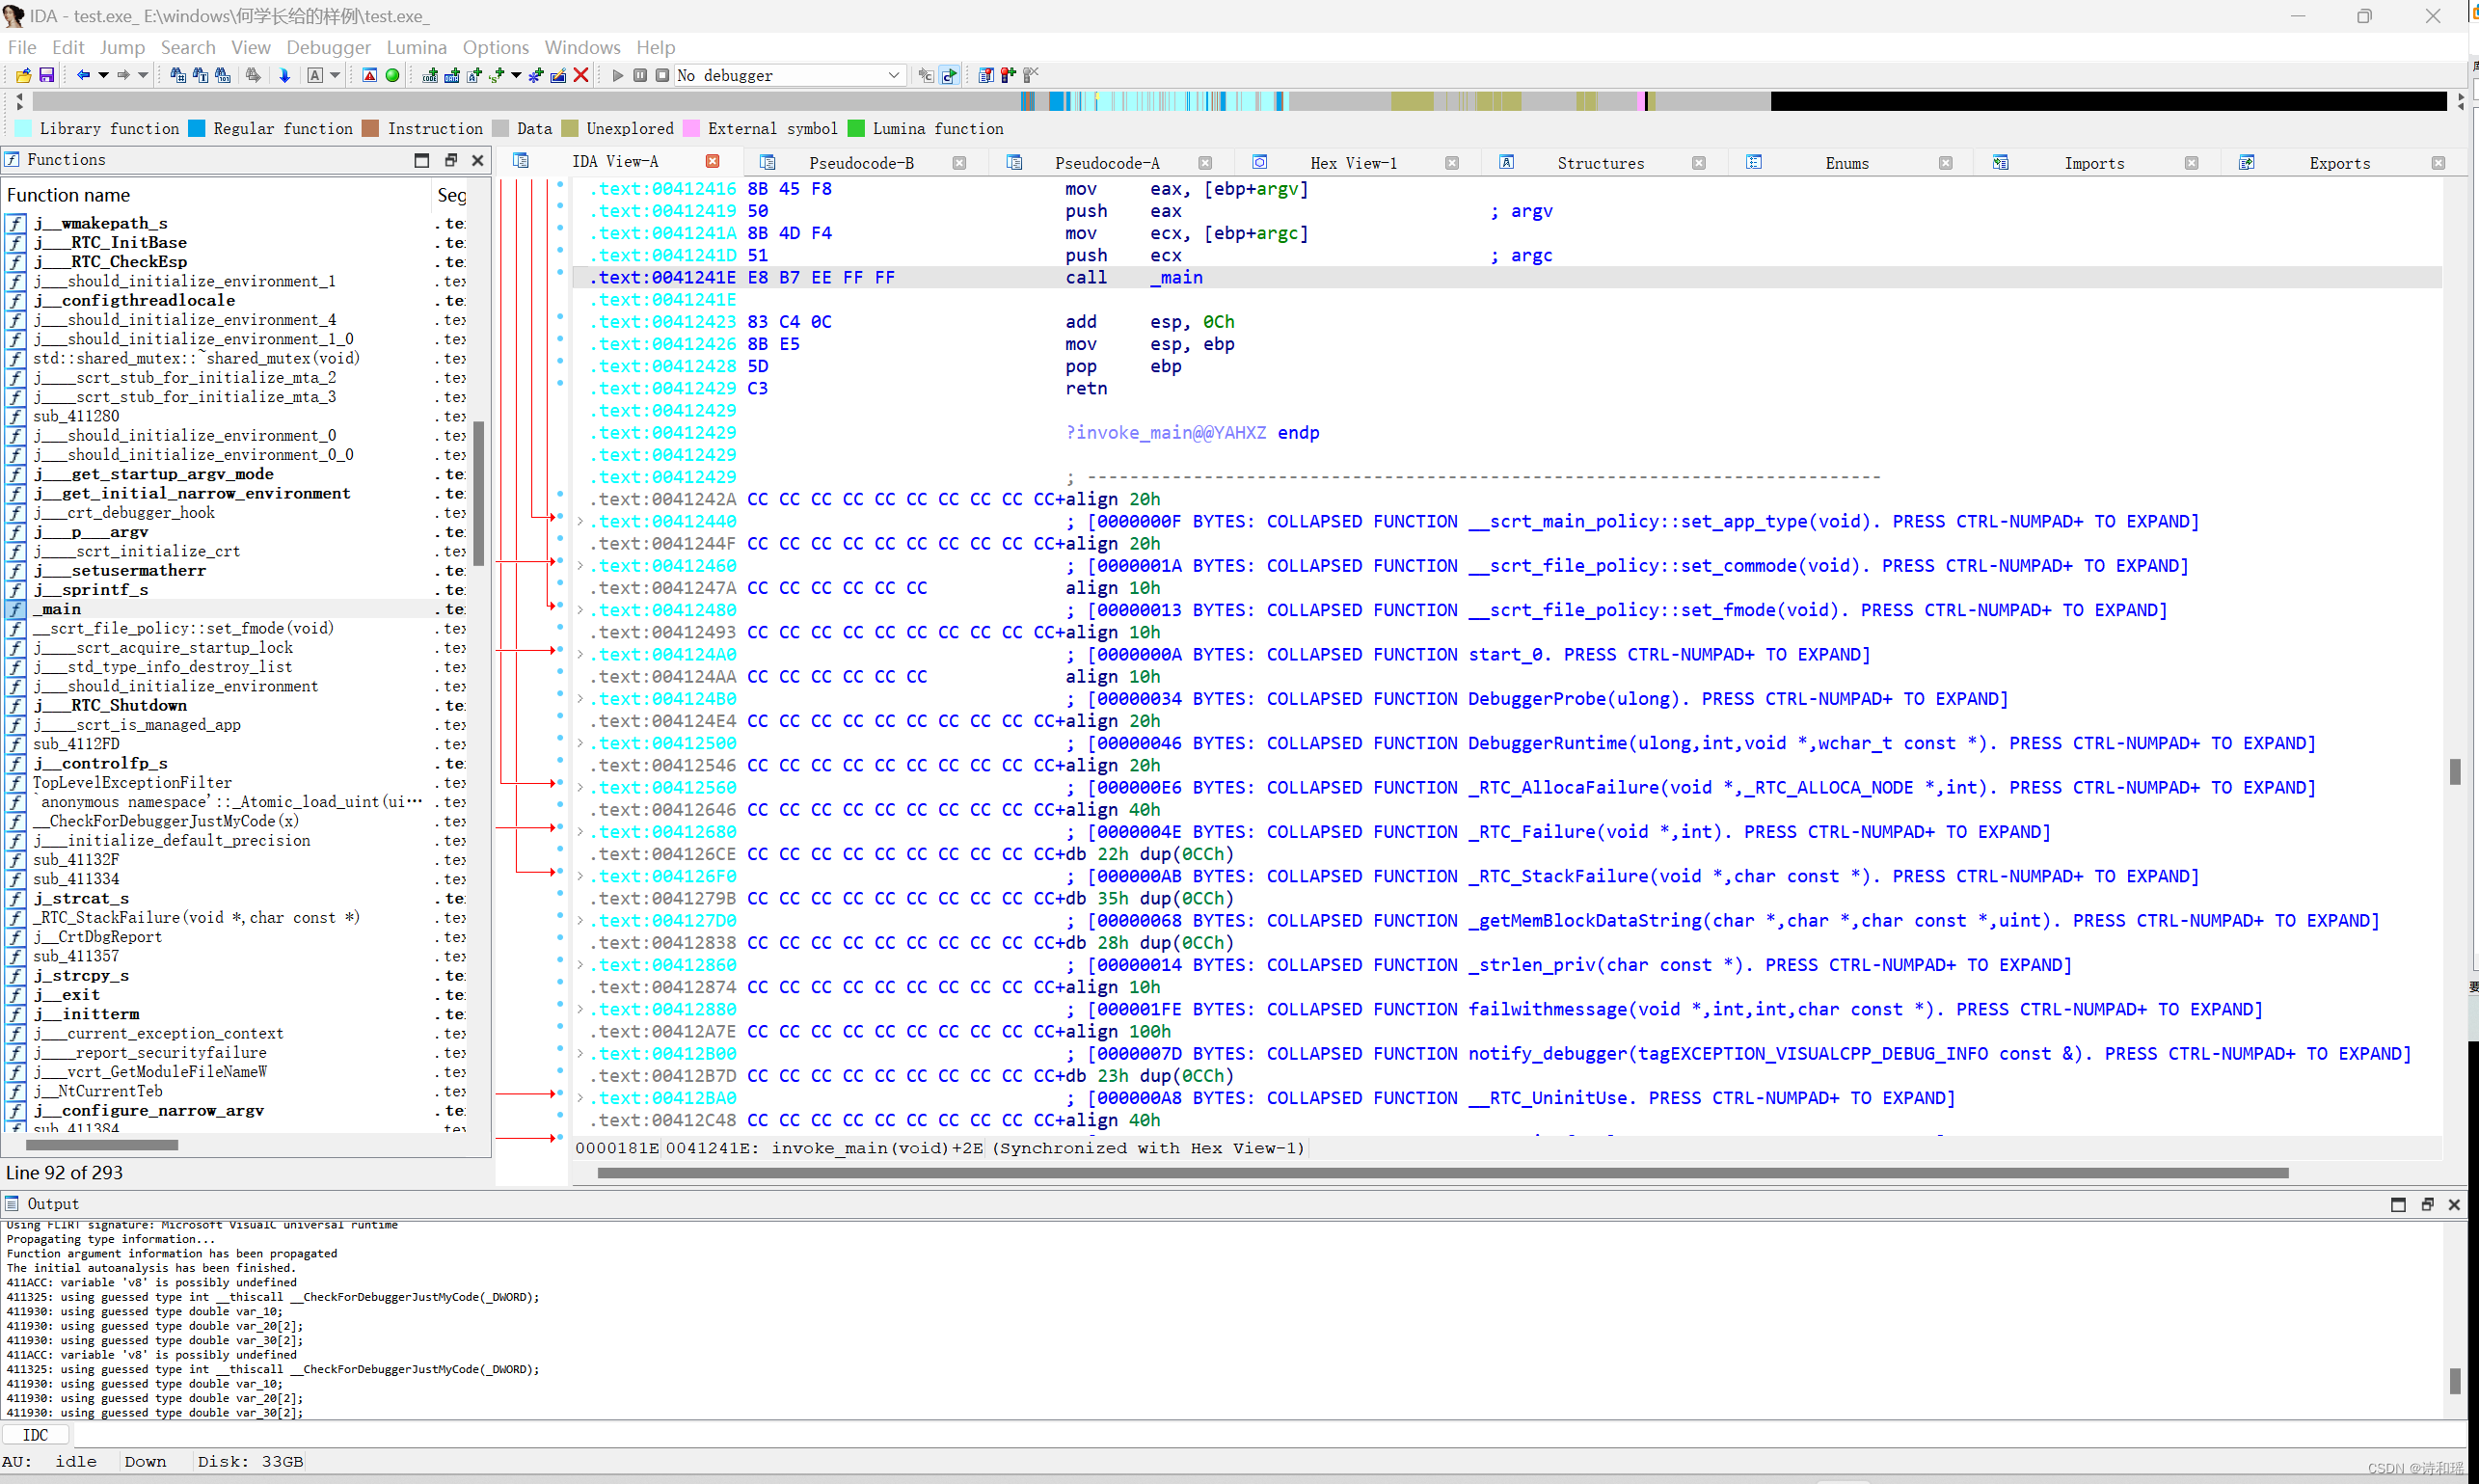2479x1484 pixels.
Task: Click the Start process play icon
Action: [x=617, y=75]
